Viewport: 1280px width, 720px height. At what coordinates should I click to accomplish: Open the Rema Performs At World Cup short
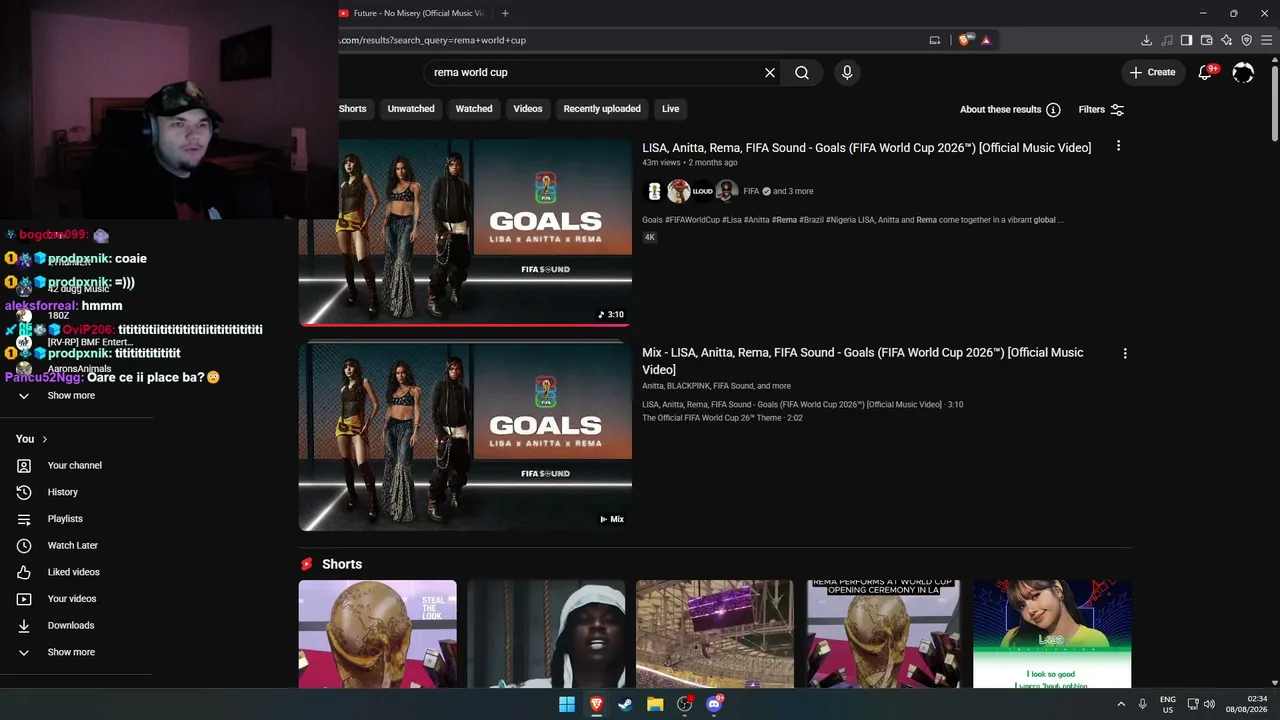883,634
